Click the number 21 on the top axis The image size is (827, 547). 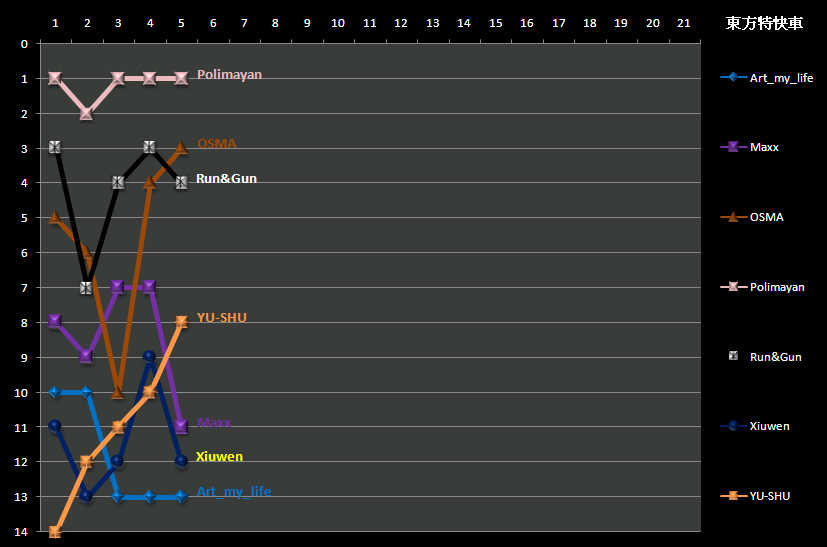tap(683, 23)
